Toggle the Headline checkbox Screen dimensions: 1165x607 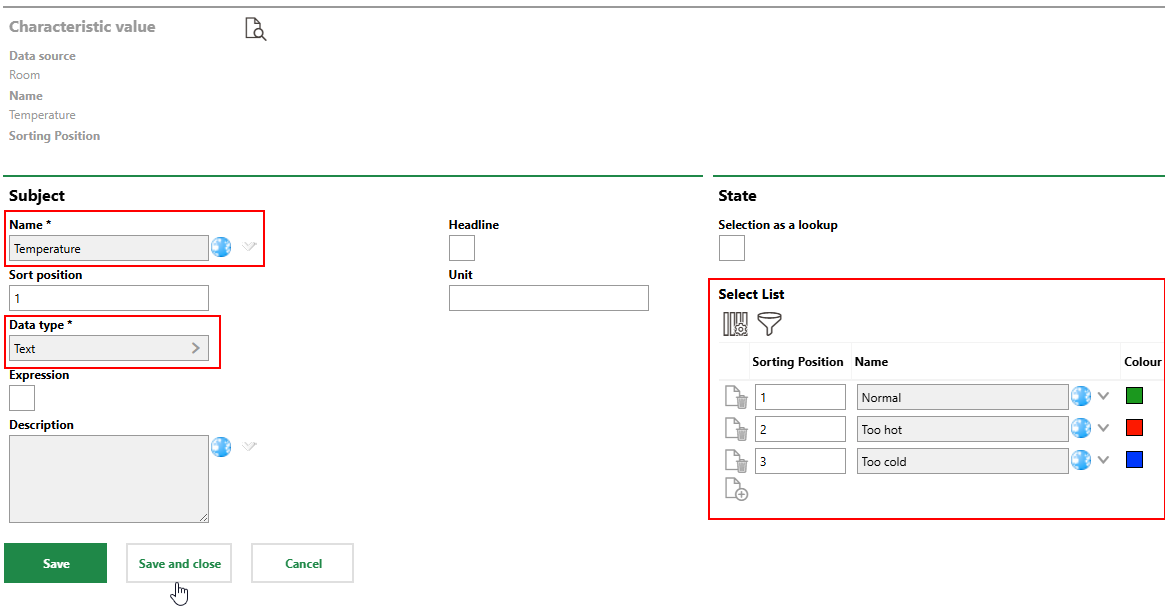click(x=462, y=248)
